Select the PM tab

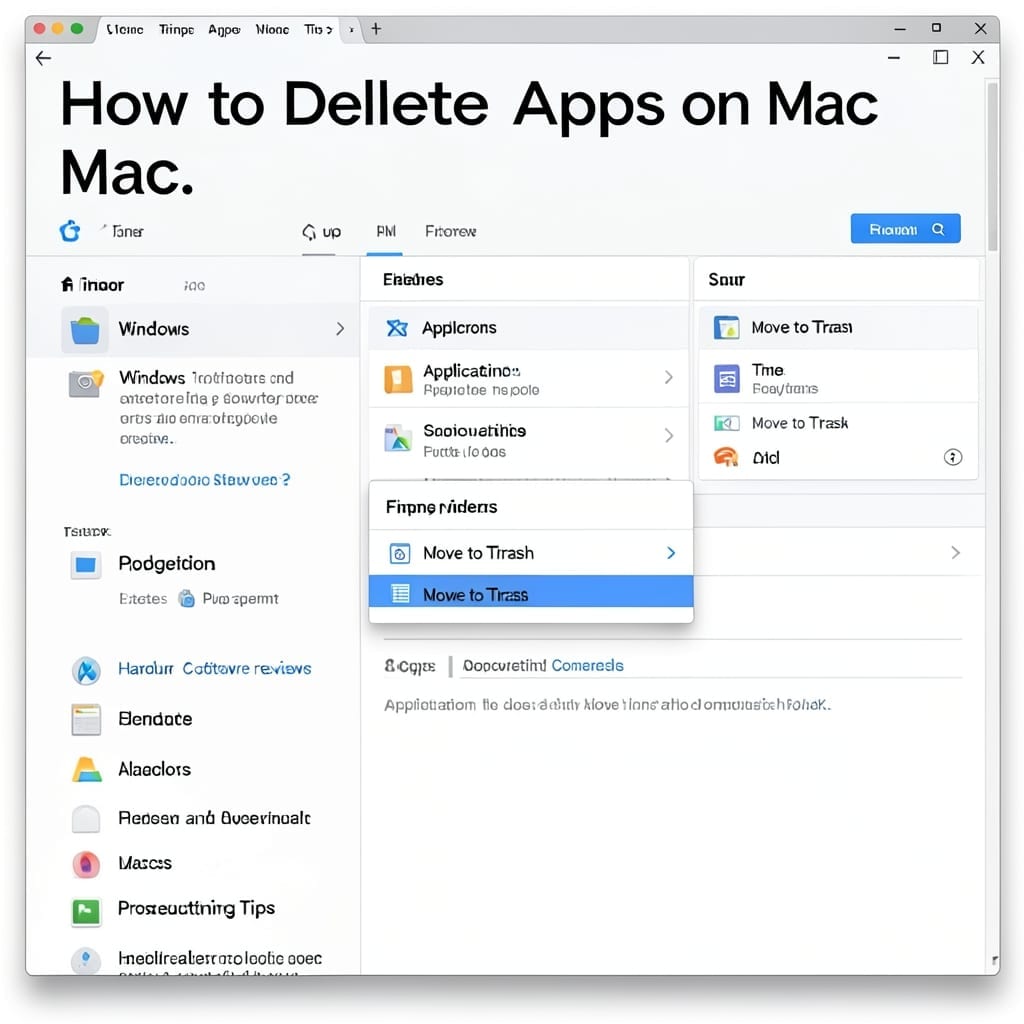coord(385,231)
